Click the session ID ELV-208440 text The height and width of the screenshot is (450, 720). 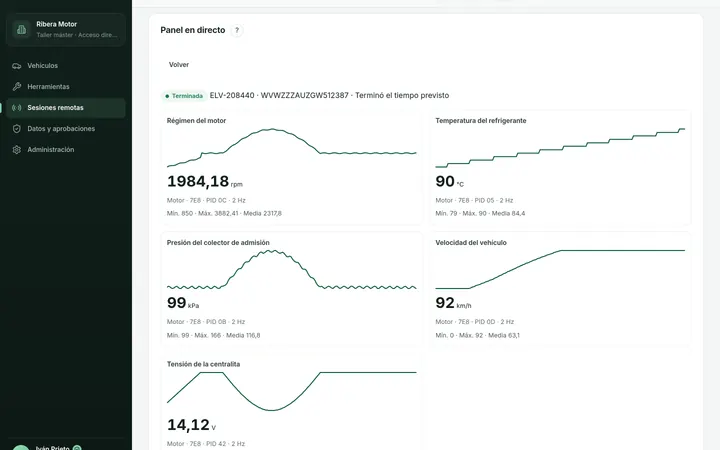point(232,96)
